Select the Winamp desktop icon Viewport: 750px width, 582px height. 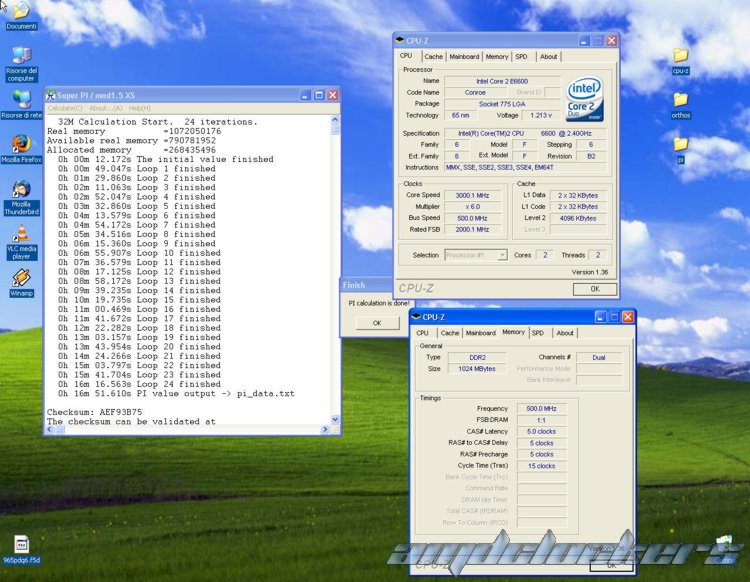pos(20,279)
